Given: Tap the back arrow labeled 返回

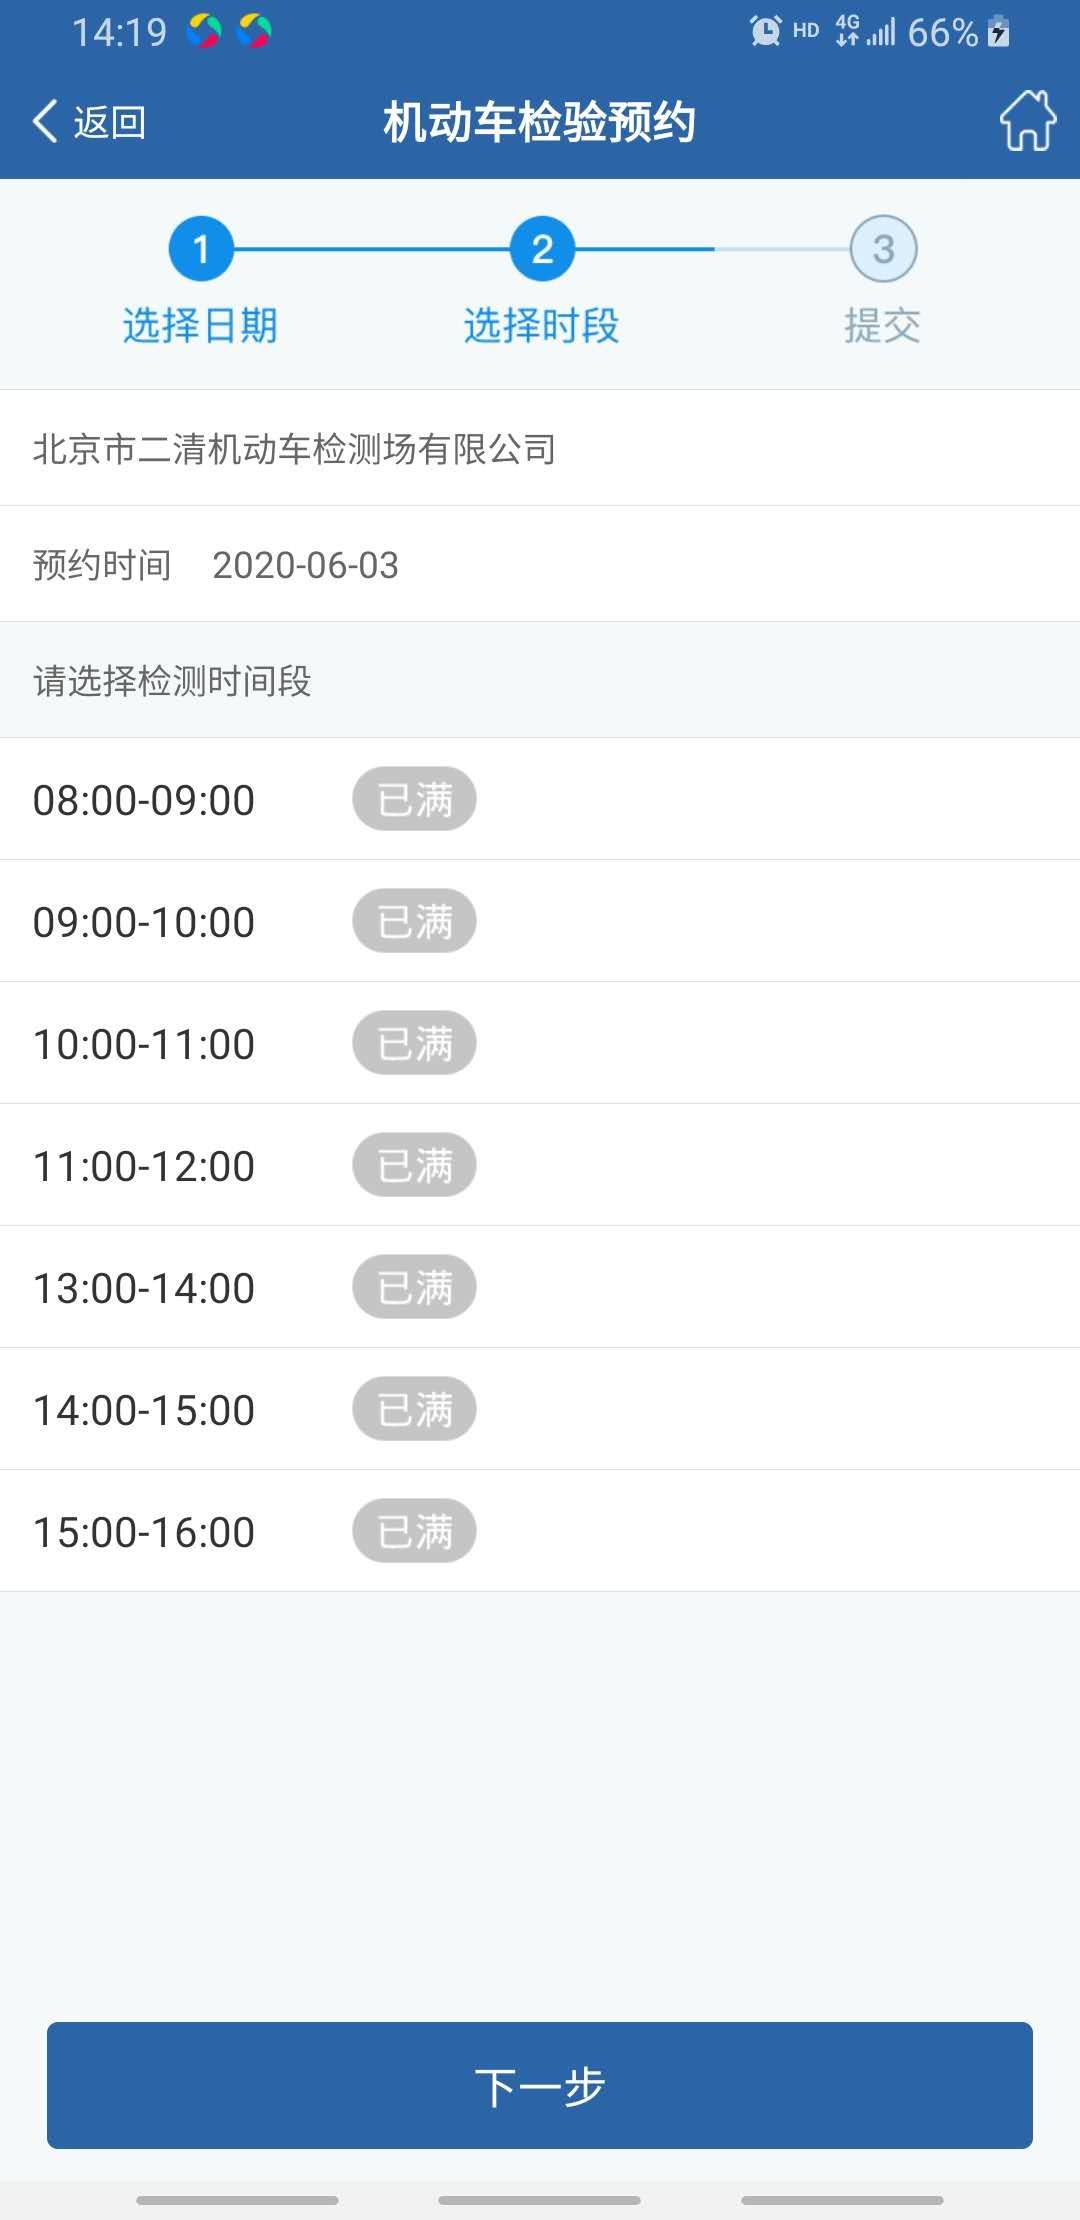Looking at the screenshot, I should (x=89, y=122).
